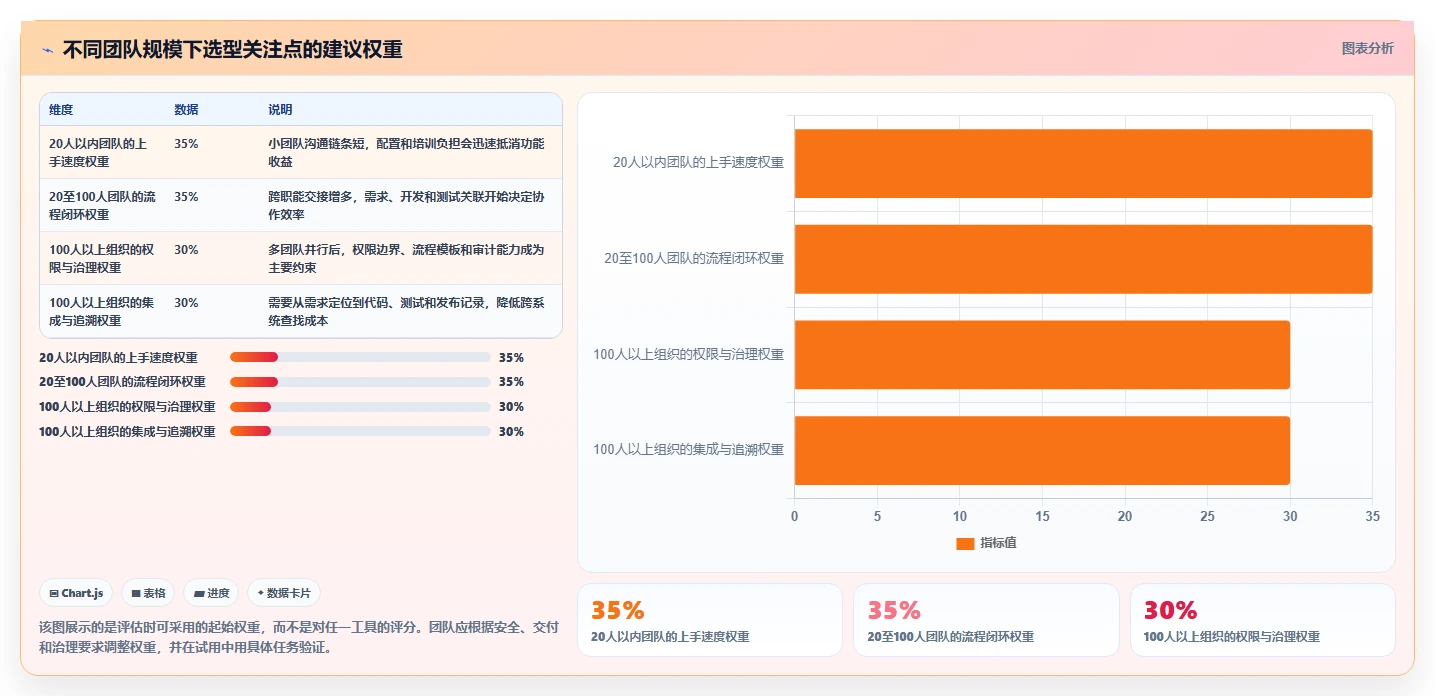Image resolution: width=1435 pixels, height=696 pixels.
Task: Click the table cell 100人以上组织的权限与治理权重
Action: tap(101, 258)
